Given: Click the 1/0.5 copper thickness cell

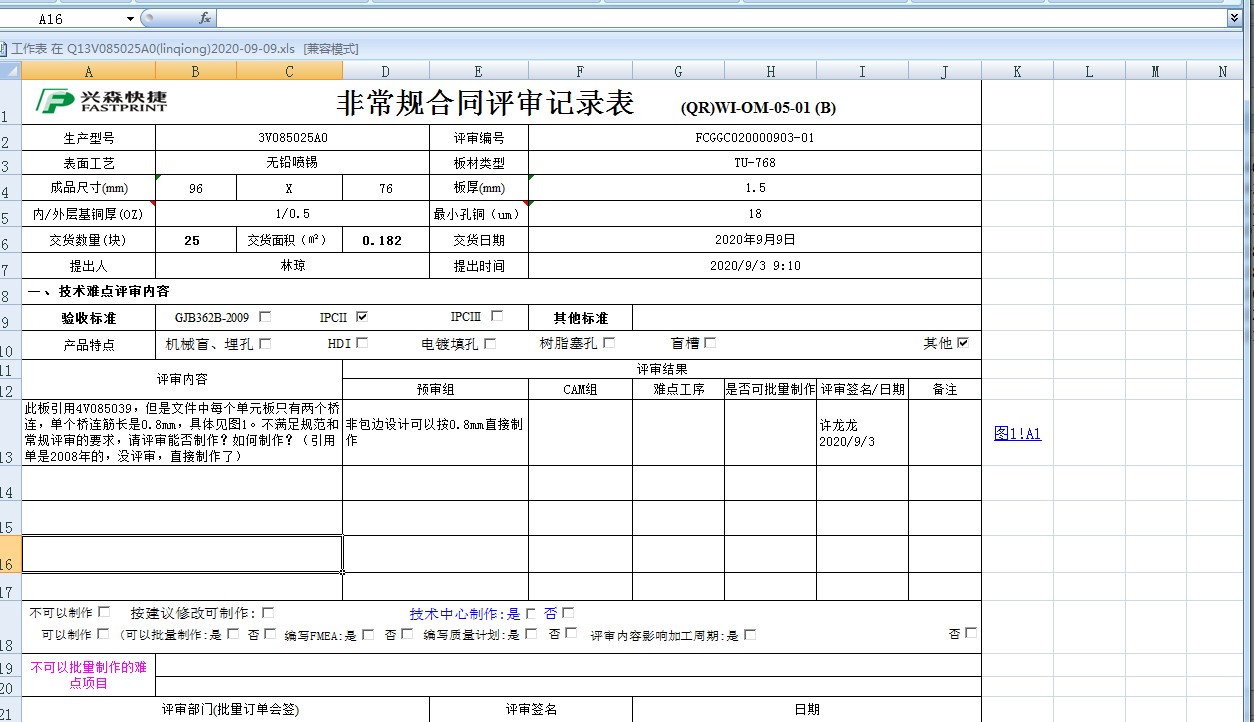Looking at the screenshot, I should point(292,214).
